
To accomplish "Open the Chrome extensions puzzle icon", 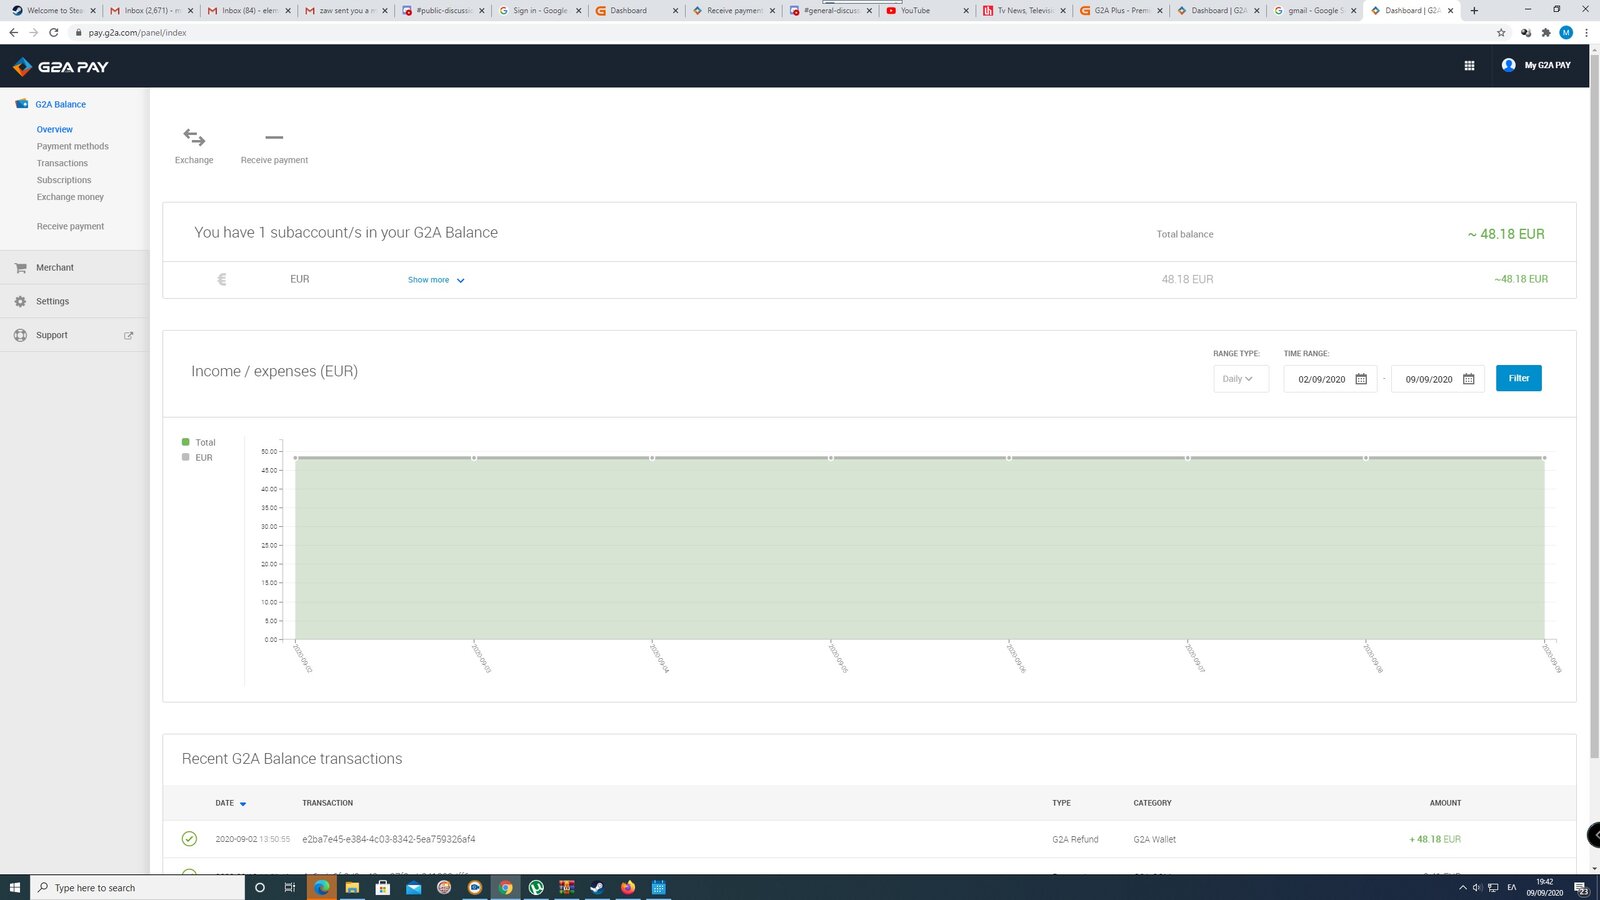I will tap(1546, 33).
